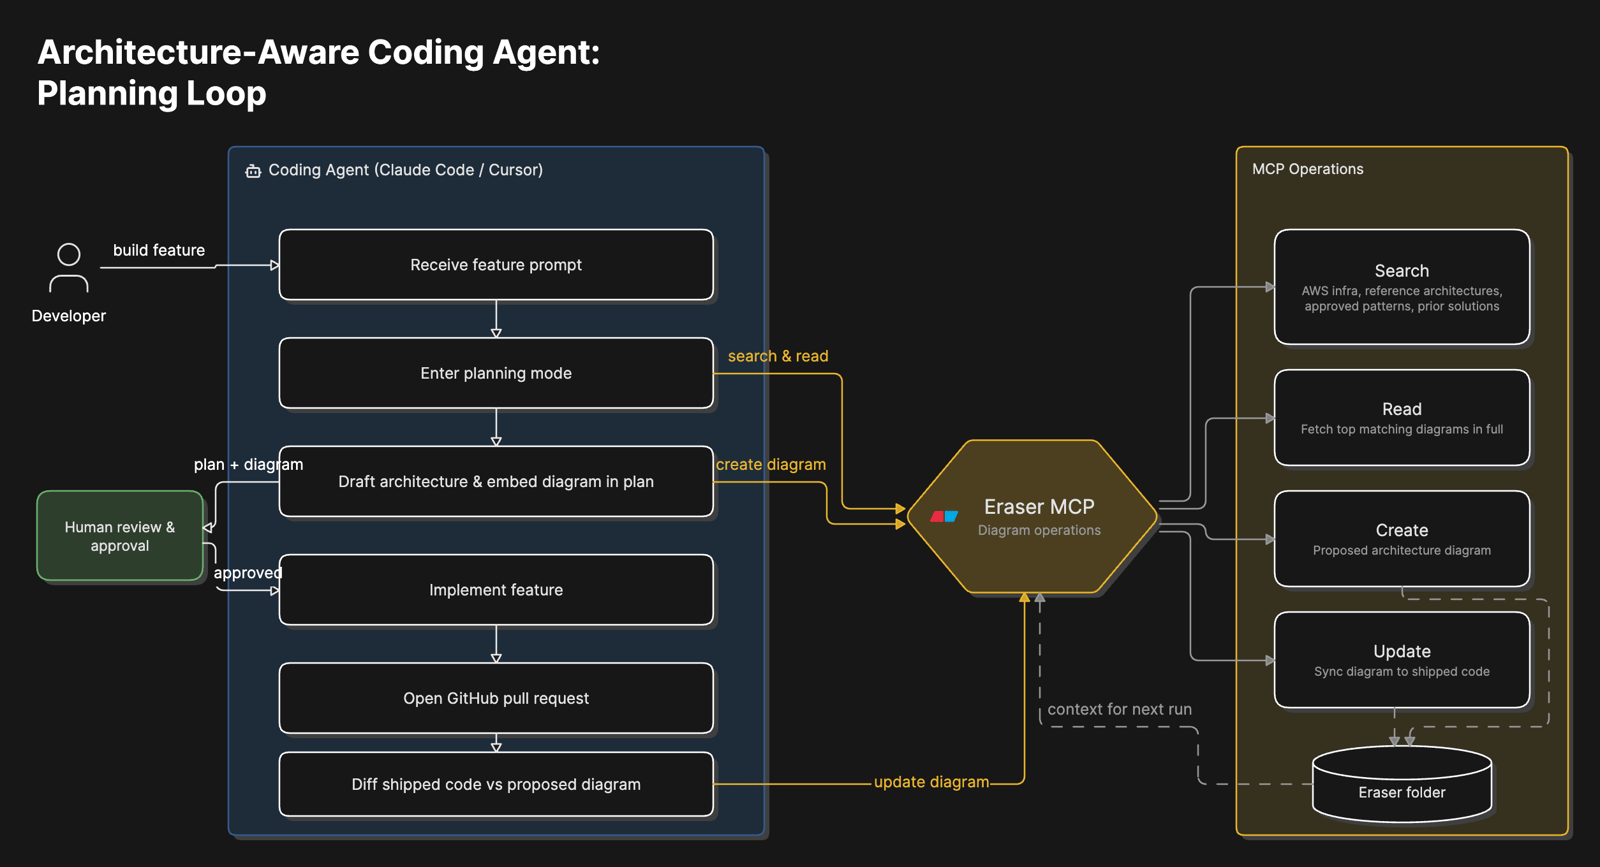The width and height of the screenshot is (1600, 867).
Task: Click the 'Diagram operations' subtitle
Action: click(1039, 530)
